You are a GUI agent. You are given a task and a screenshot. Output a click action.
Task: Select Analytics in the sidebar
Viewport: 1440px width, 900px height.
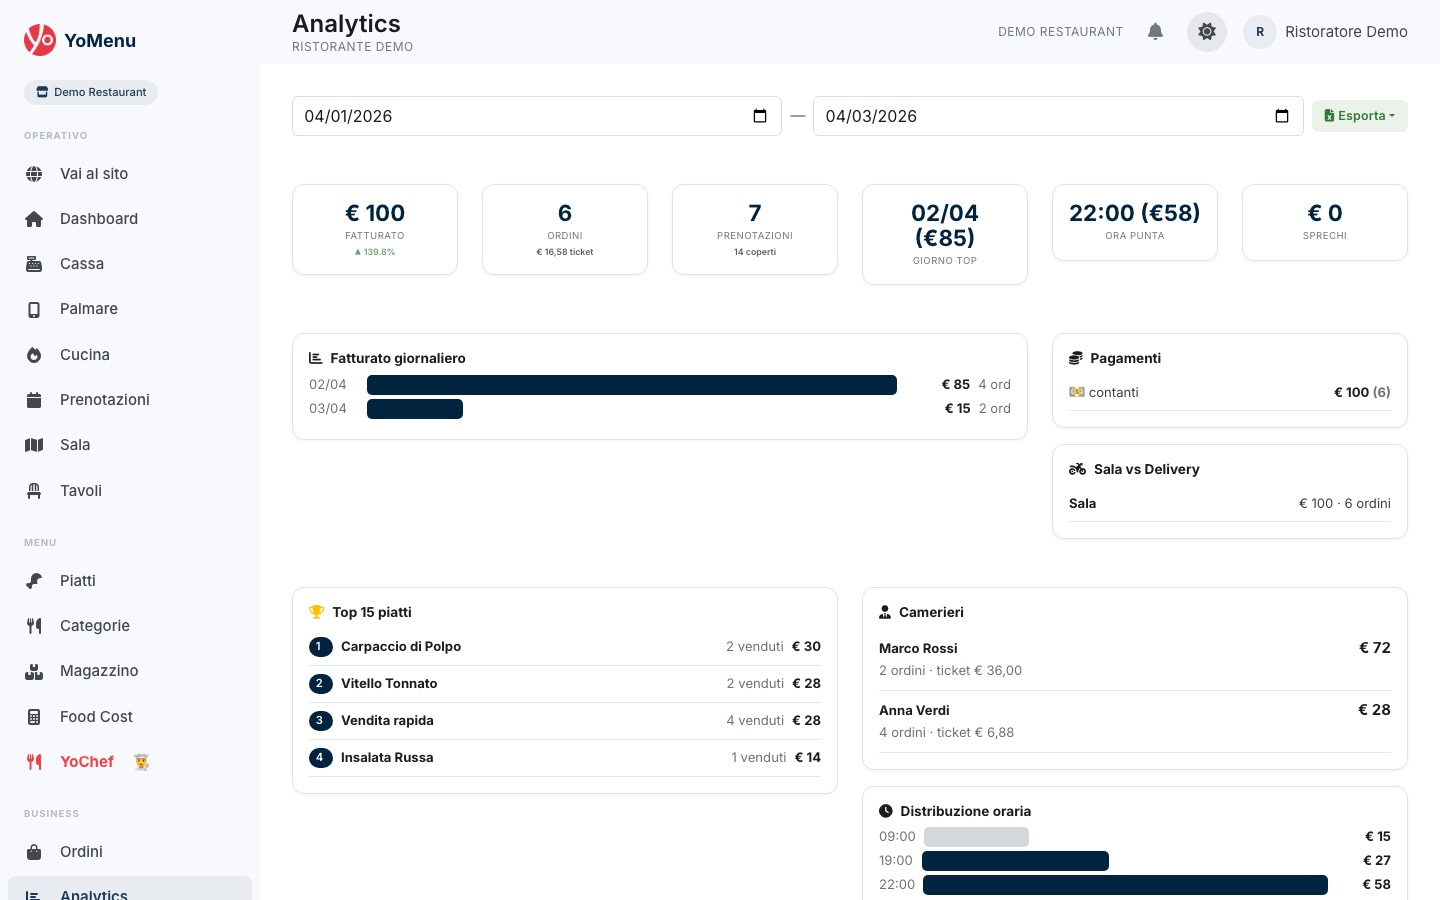pyautogui.click(x=94, y=894)
